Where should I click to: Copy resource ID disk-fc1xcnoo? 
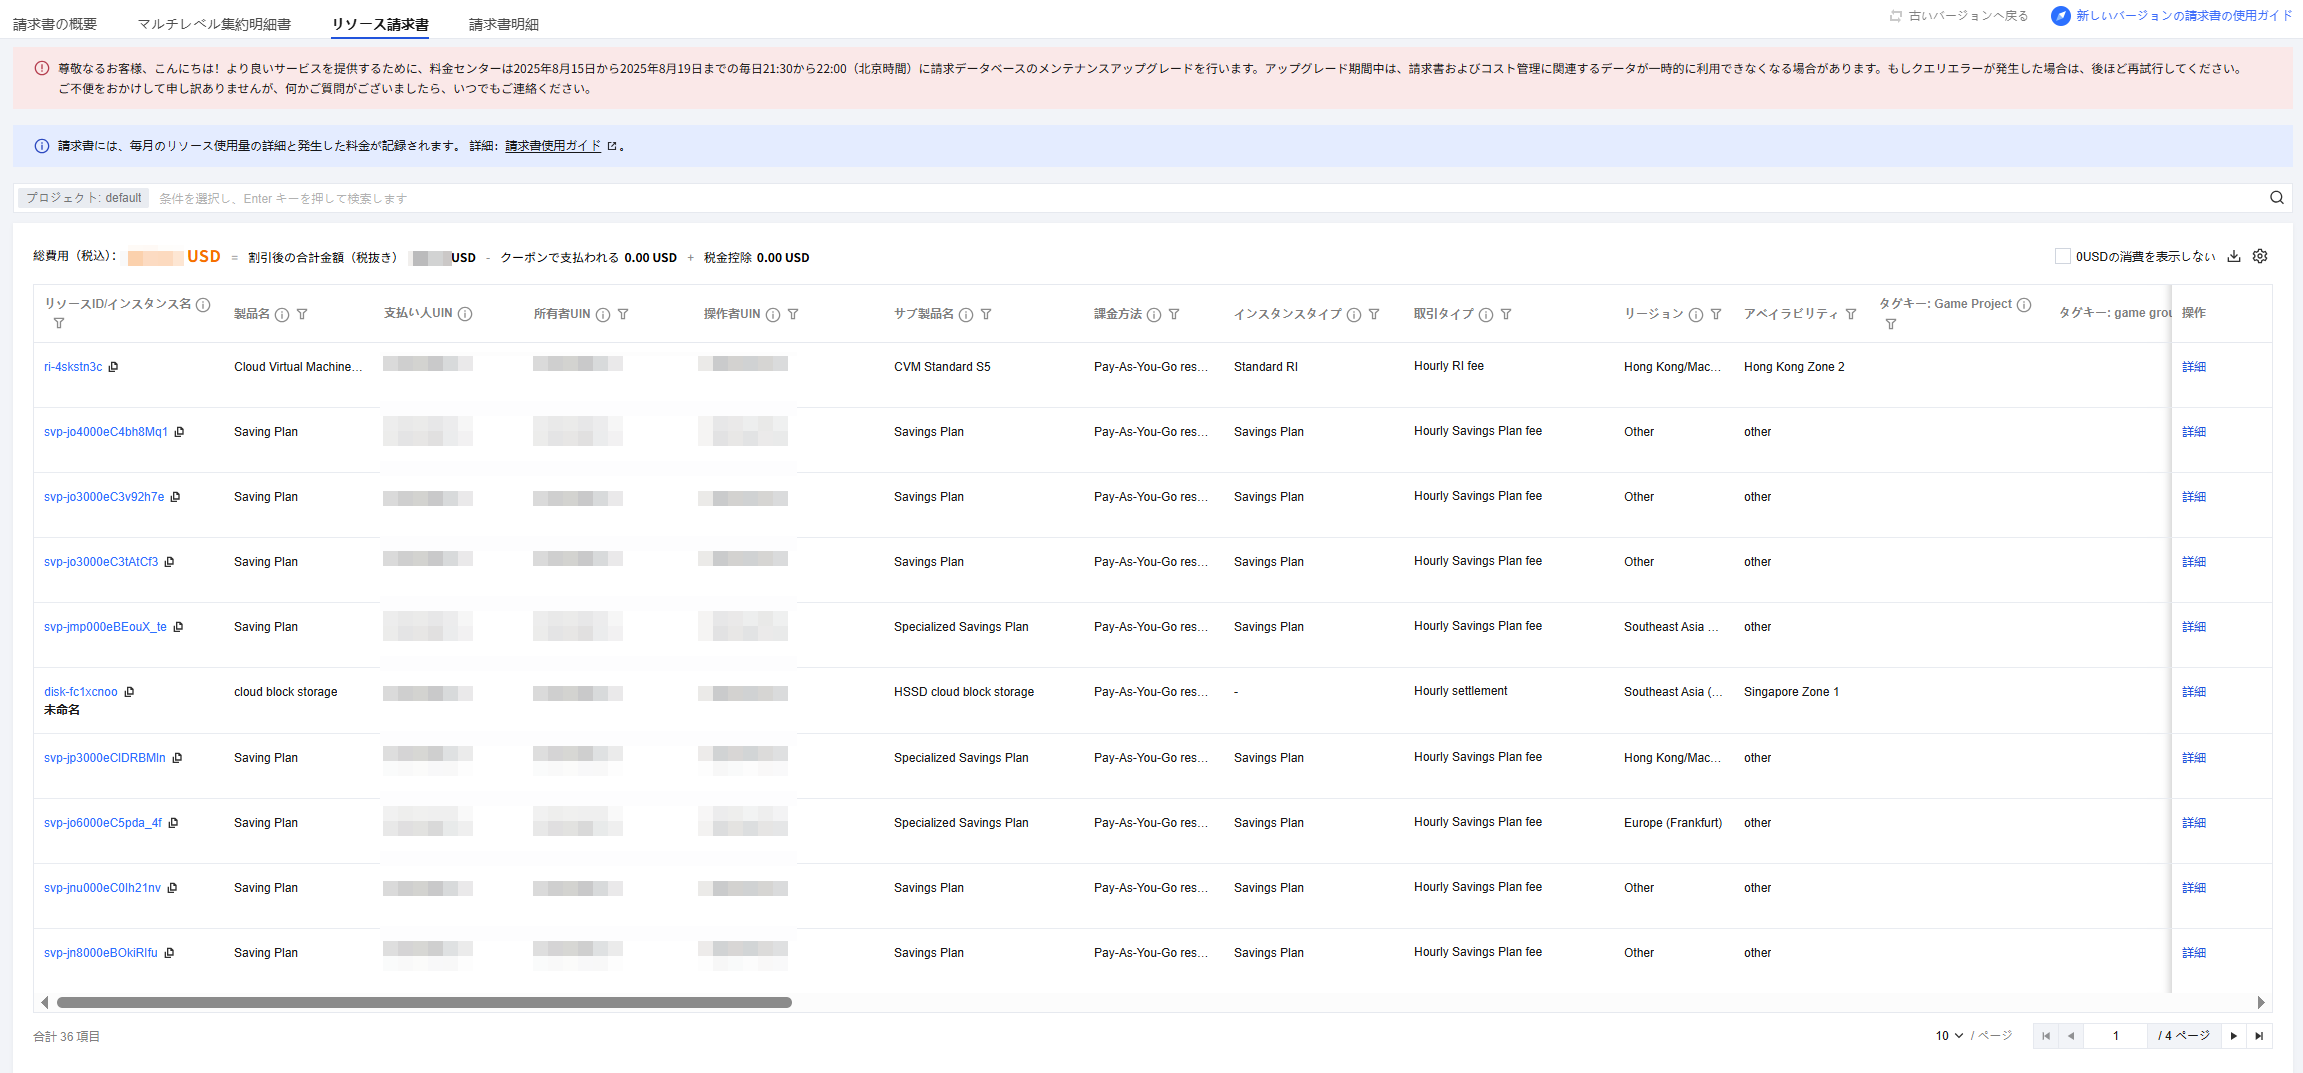[x=129, y=692]
